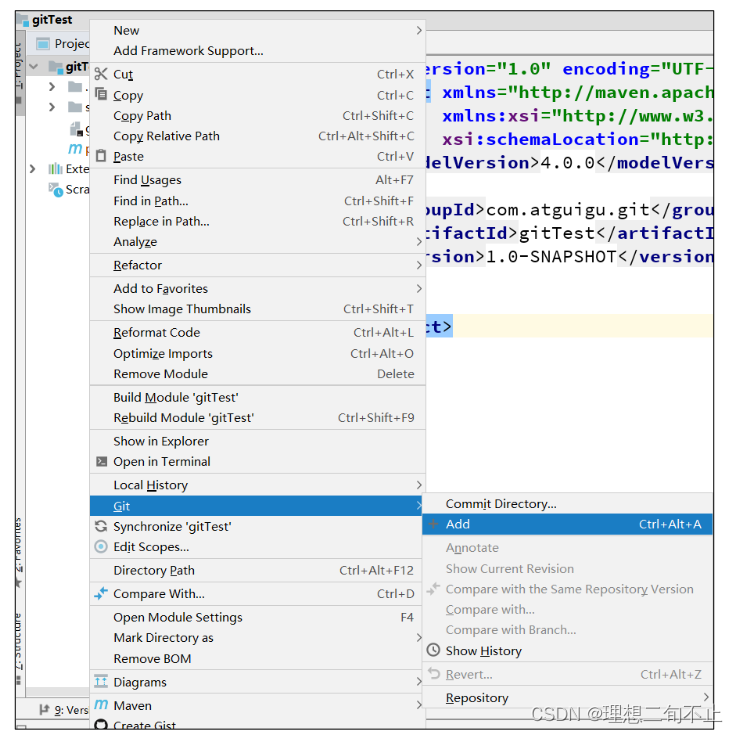Choose Show Image Thumbnails menu item

[x=257, y=309]
